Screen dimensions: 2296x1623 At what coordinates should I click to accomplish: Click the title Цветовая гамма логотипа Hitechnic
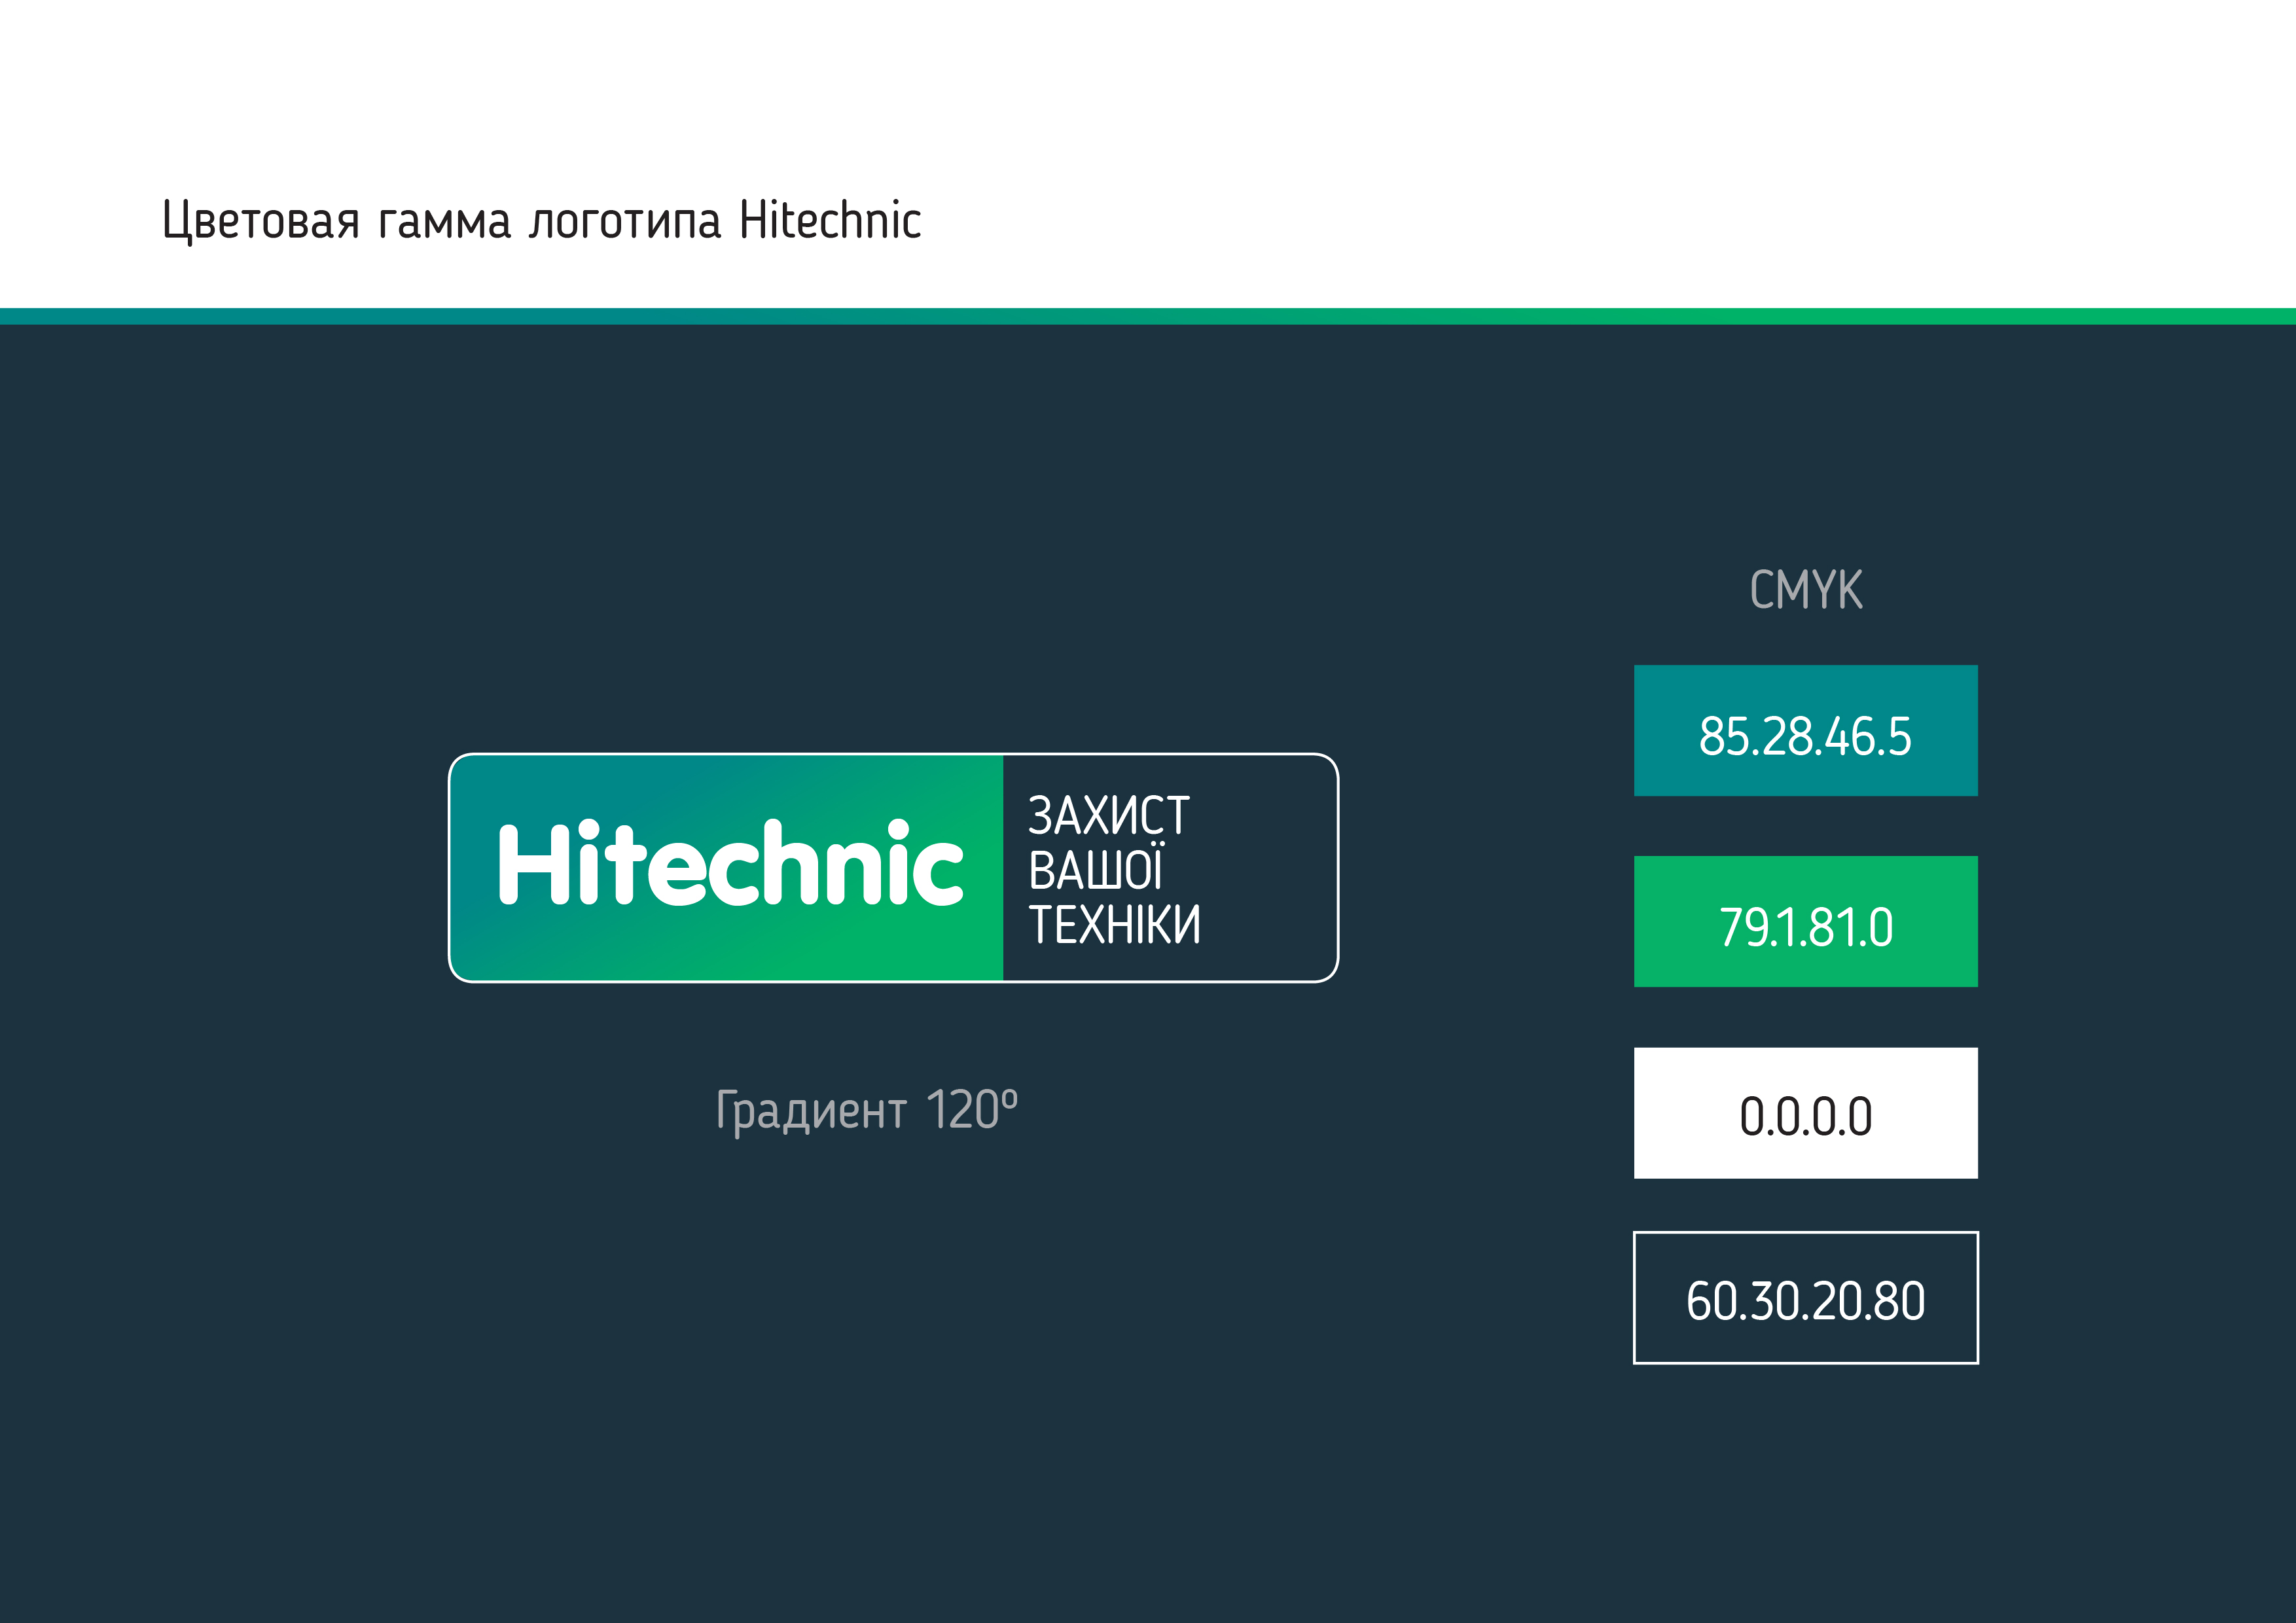[x=541, y=220]
